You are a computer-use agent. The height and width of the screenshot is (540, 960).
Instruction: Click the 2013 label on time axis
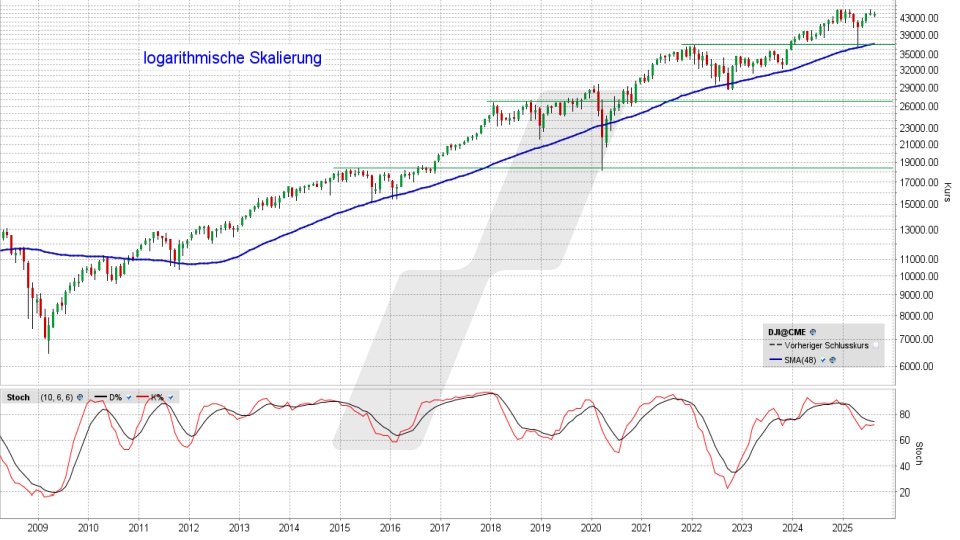click(x=239, y=528)
